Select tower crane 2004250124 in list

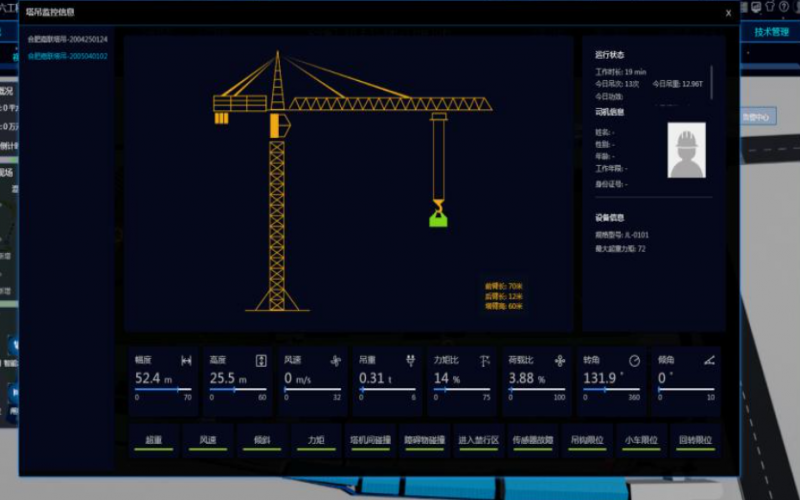click(x=67, y=39)
